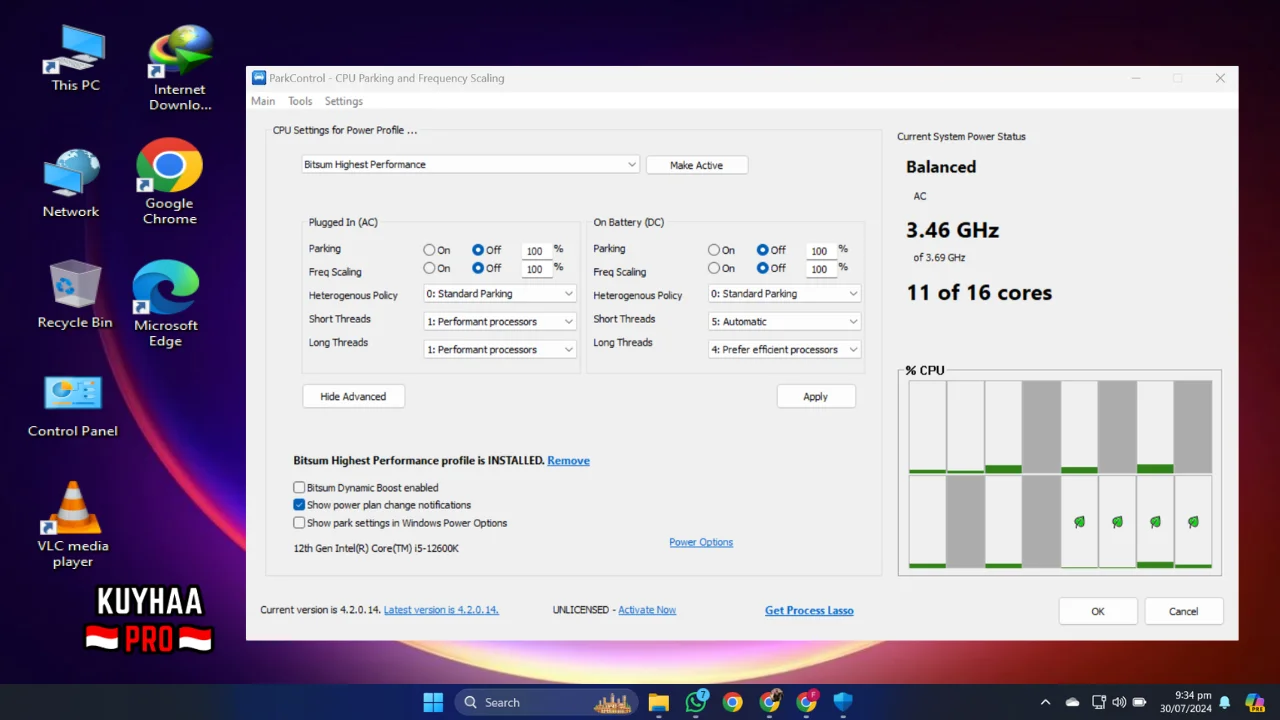
Task: Open Windows Security shield in taskbar
Action: tap(843, 702)
